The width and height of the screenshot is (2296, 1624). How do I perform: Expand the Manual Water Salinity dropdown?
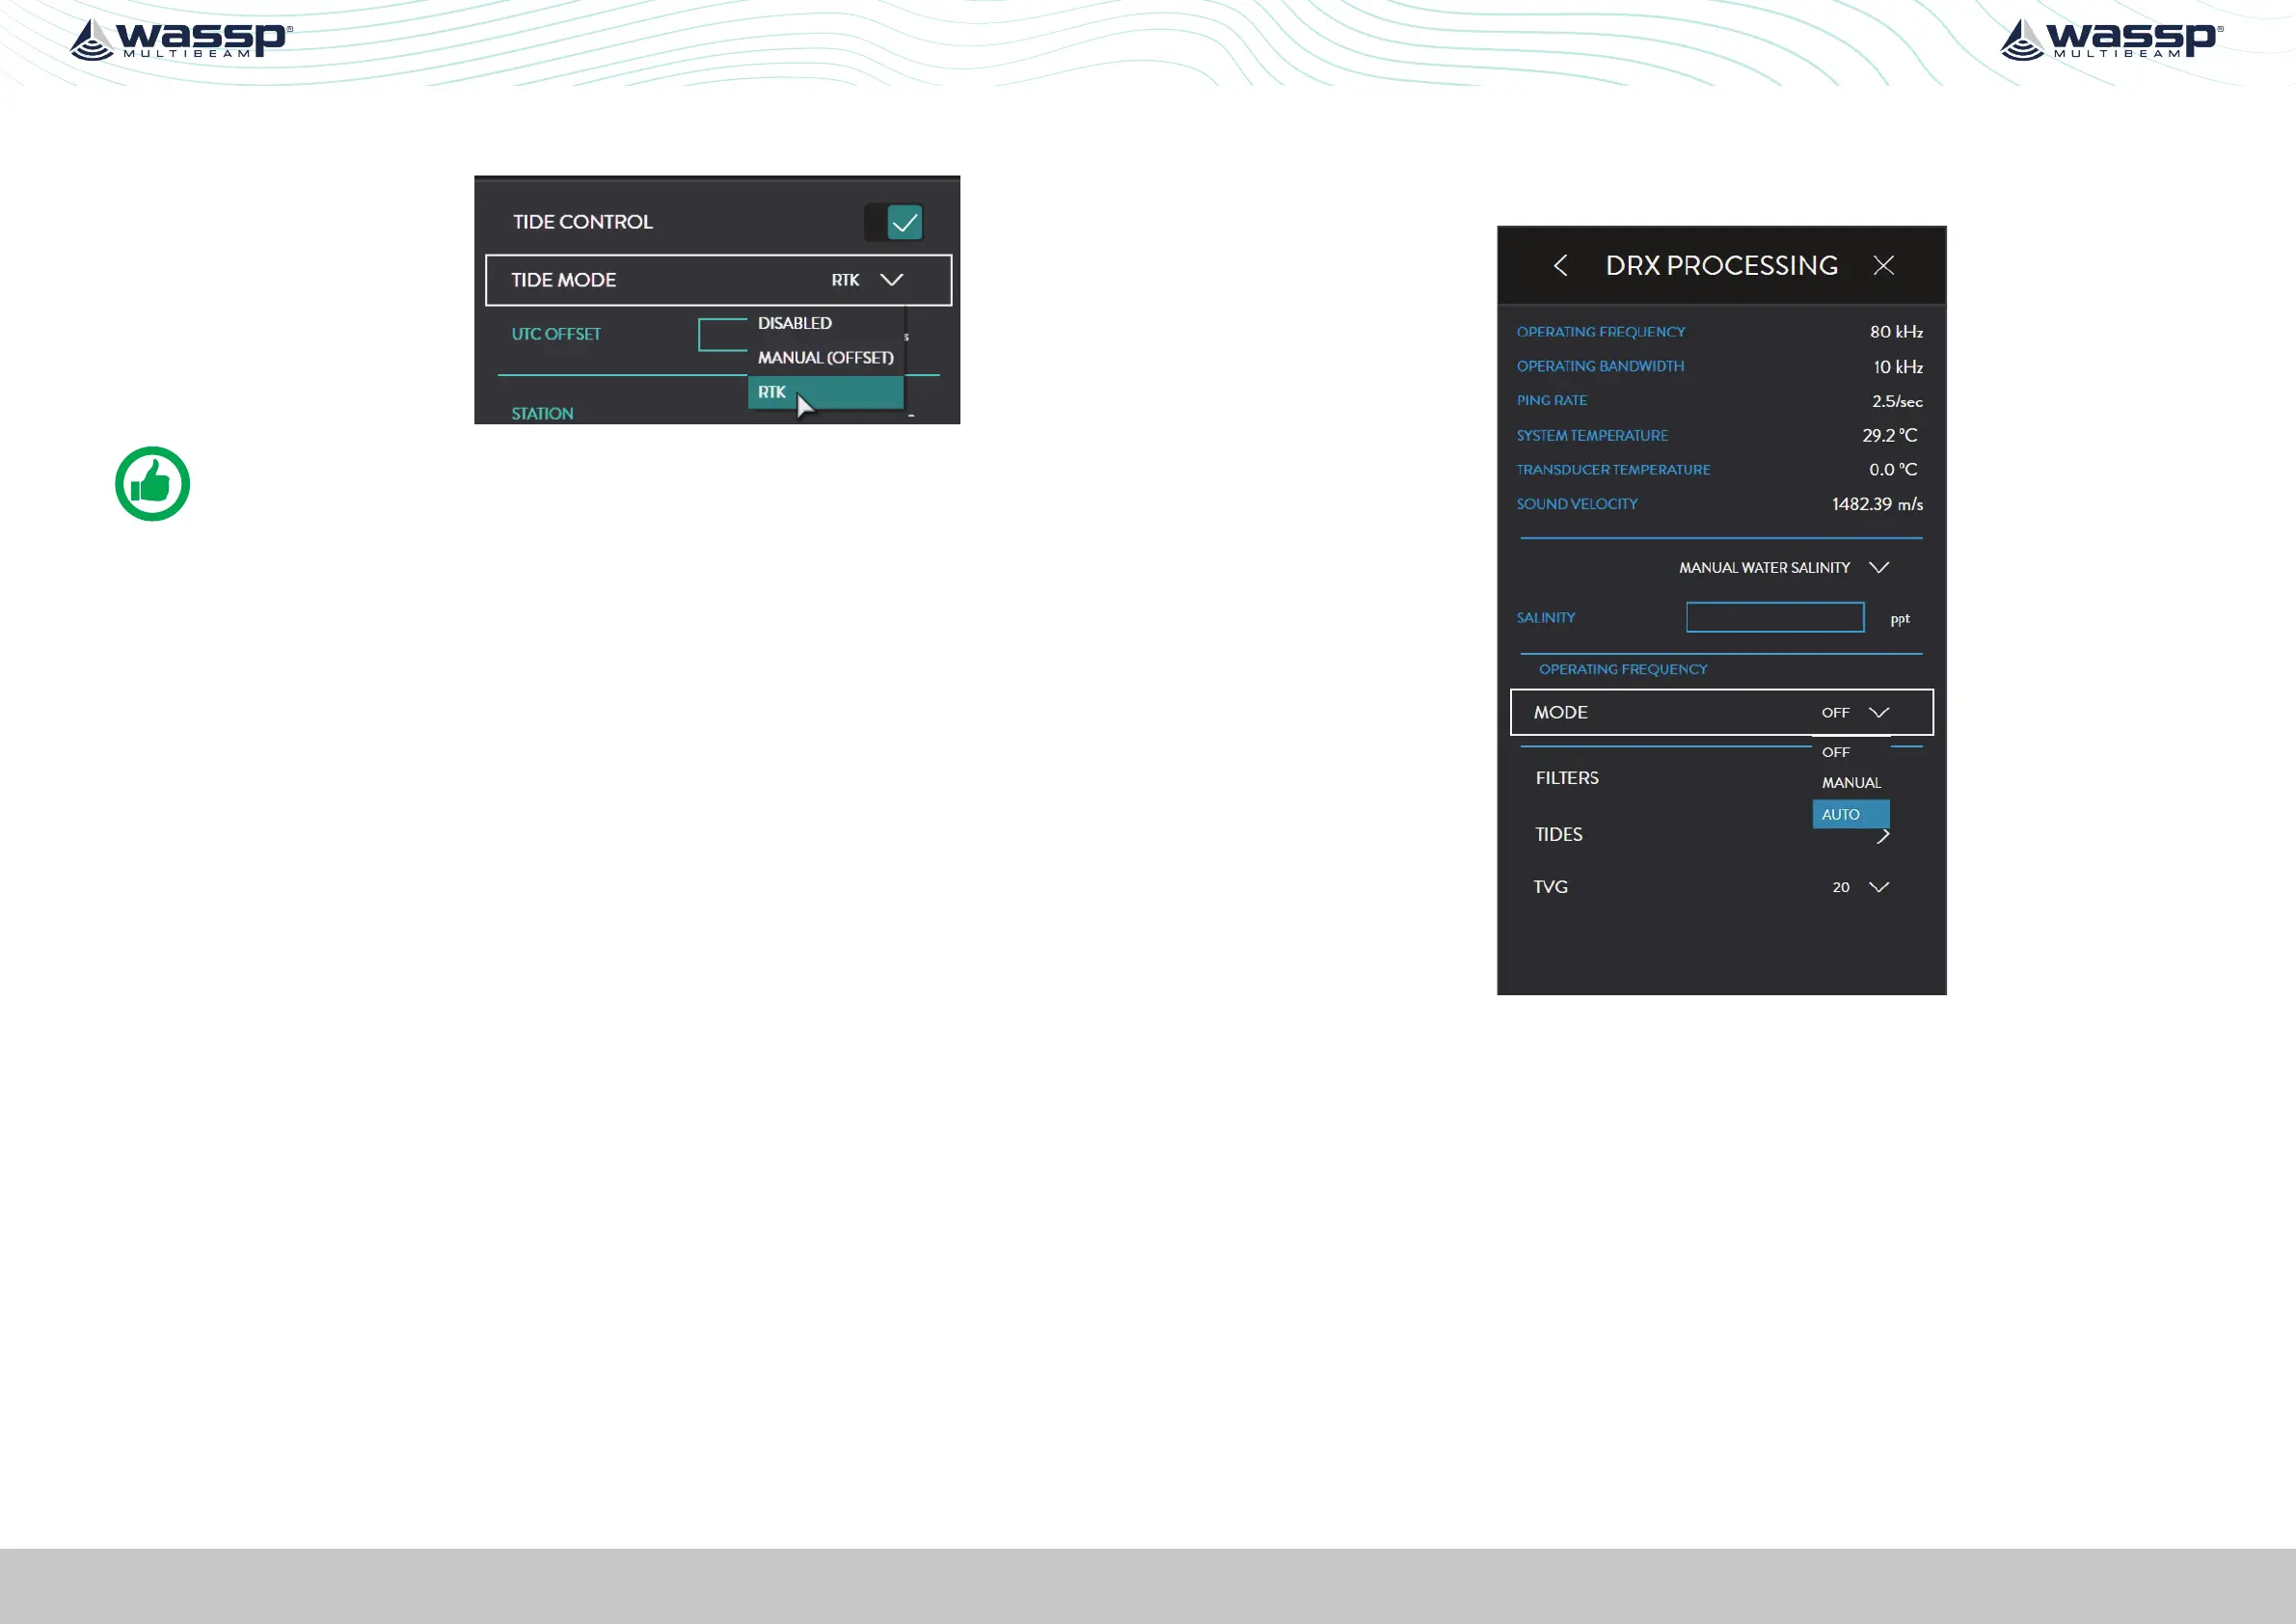click(x=1878, y=568)
